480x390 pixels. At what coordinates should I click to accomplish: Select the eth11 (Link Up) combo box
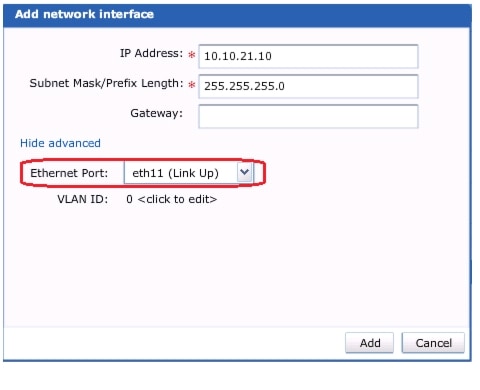(188, 173)
